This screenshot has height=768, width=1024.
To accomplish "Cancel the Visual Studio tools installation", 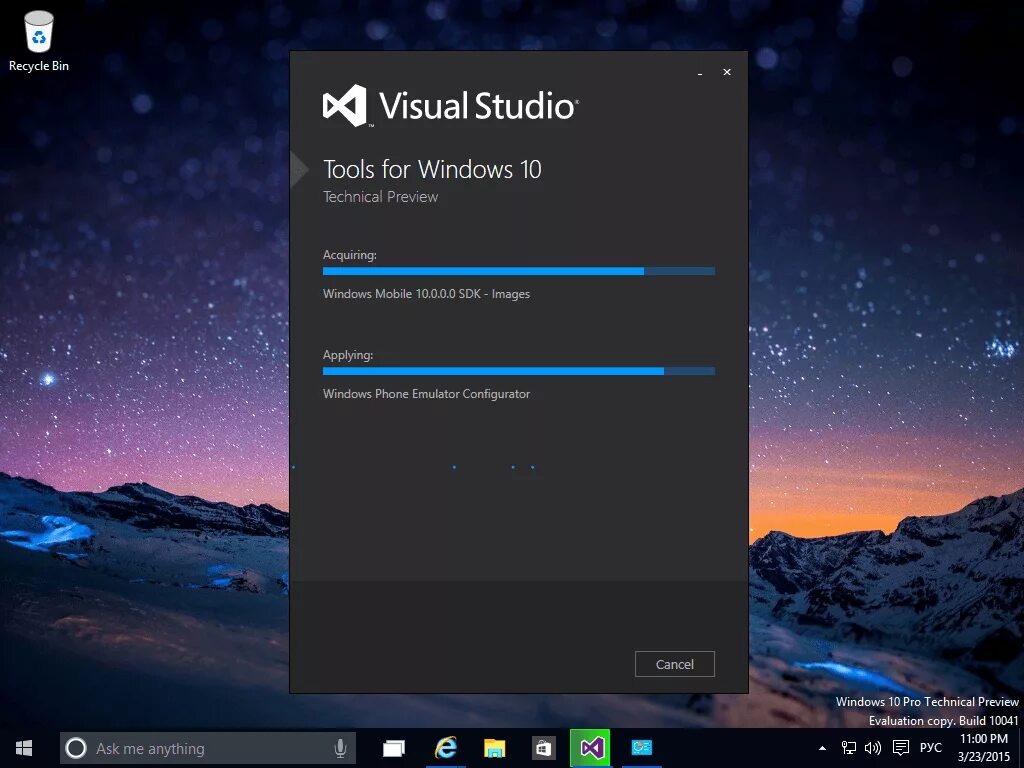I will click(675, 664).
